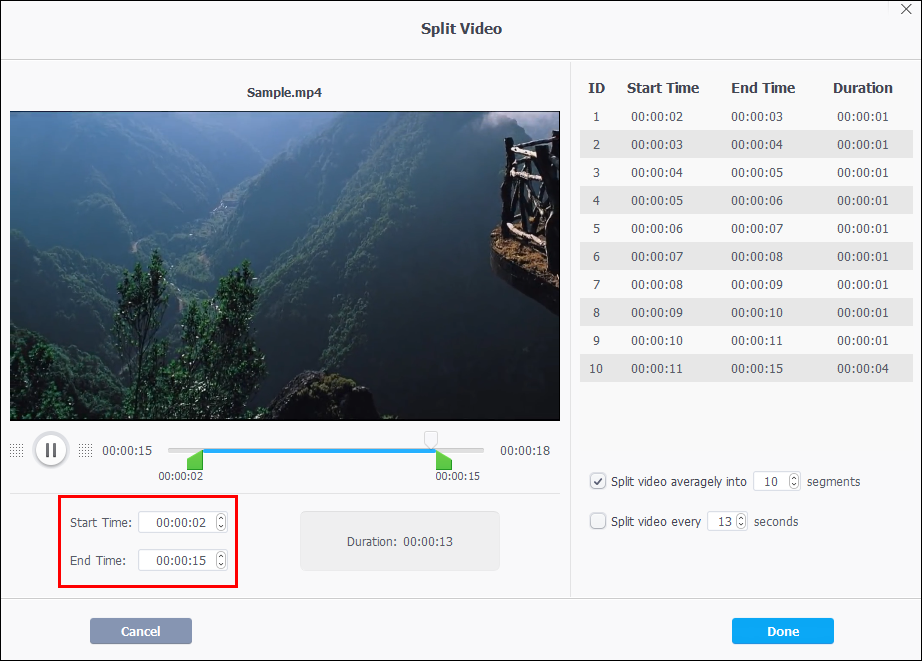Click the 00:00:04 duration cell of segment 10

(863, 369)
